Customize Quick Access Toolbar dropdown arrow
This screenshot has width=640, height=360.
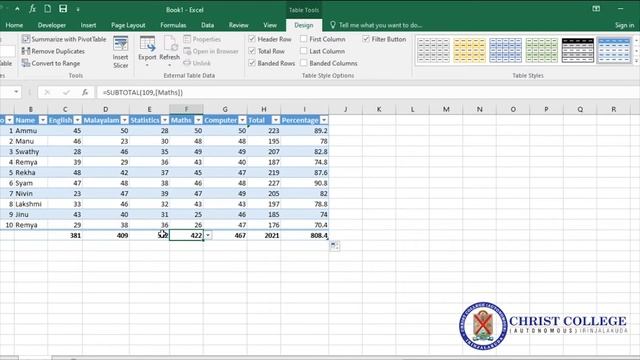(x=78, y=9)
